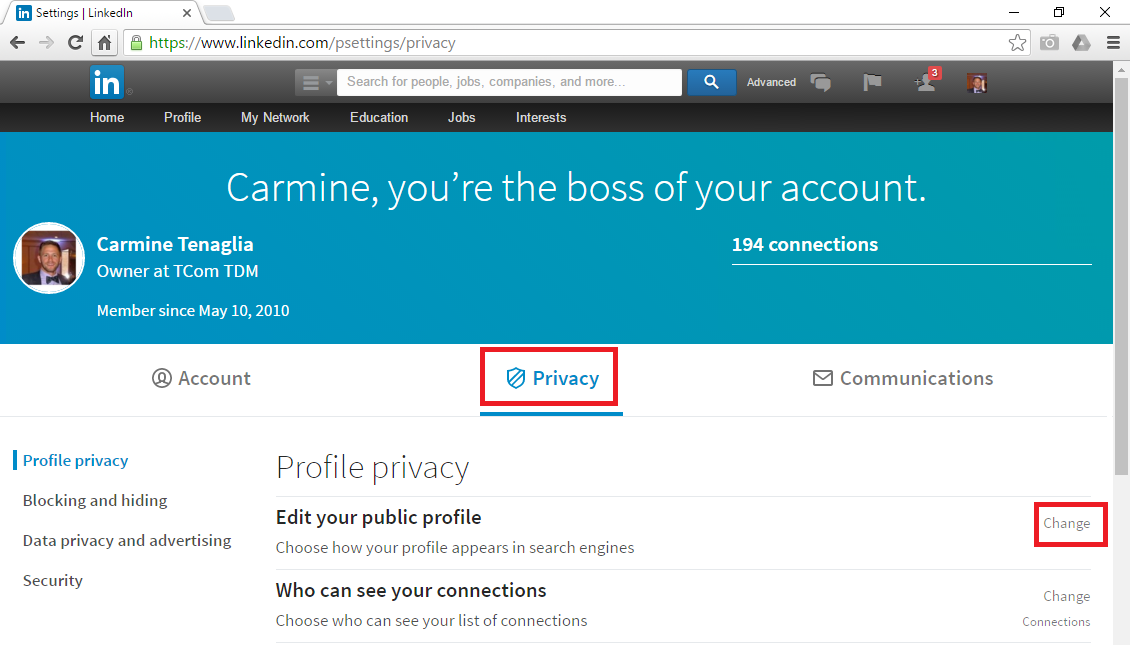1130x645 pixels.
Task: Select the Privacy tab
Action: click(551, 378)
